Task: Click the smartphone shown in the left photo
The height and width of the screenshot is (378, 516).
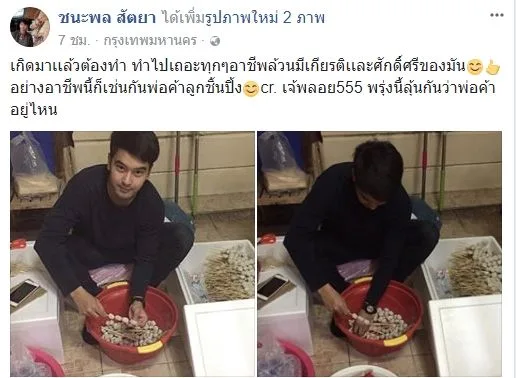Action: coord(25,292)
